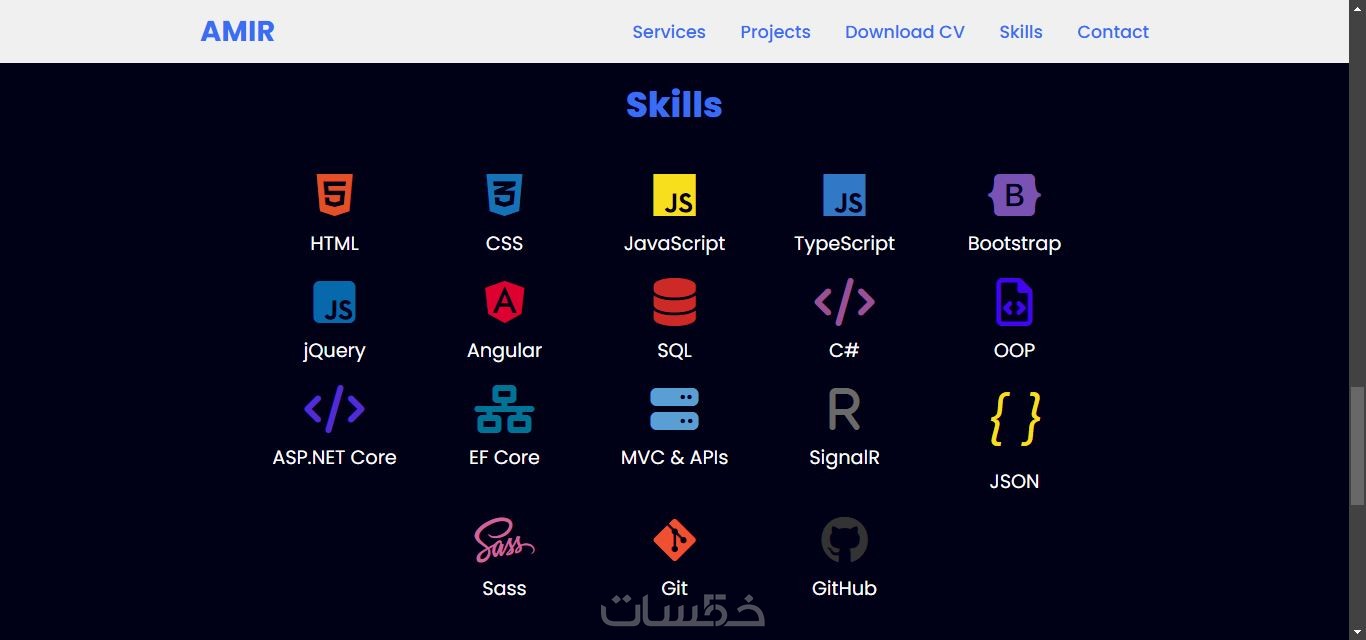
Task: Click the jQuery JS icon
Action: pyautogui.click(x=334, y=302)
